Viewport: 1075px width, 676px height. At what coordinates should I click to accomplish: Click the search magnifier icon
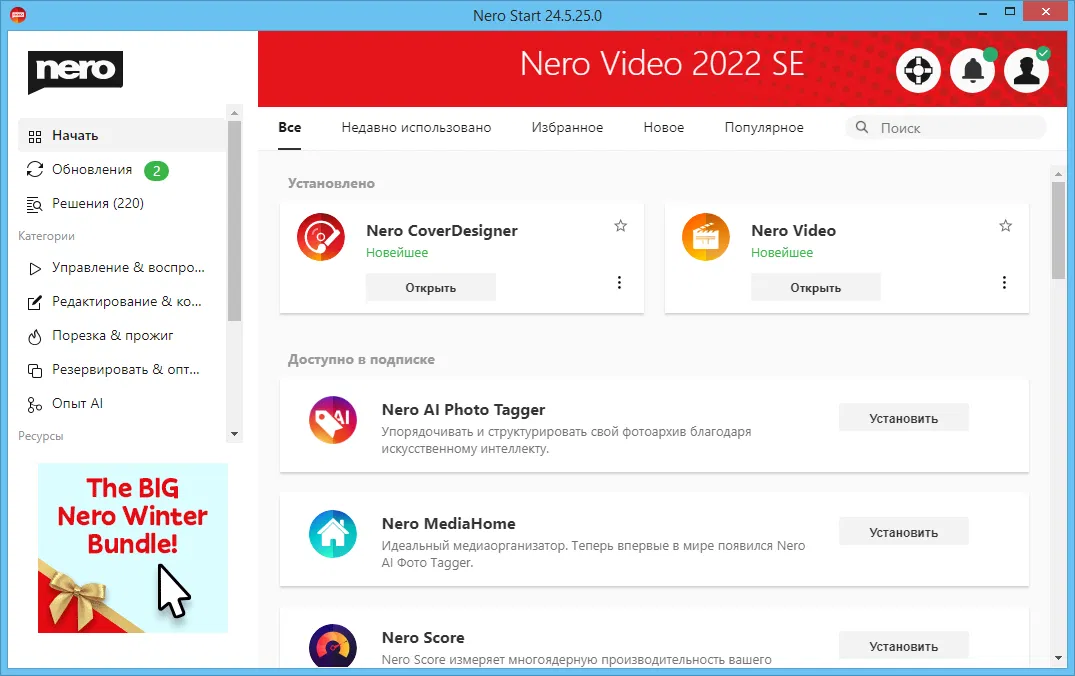click(x=862, y=128)
